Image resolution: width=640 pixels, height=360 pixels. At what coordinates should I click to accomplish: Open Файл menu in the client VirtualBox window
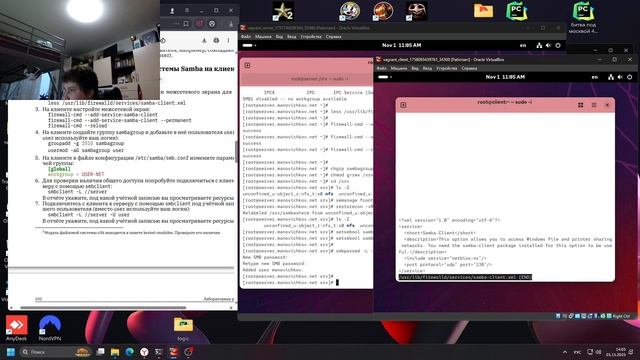[382, 68]
